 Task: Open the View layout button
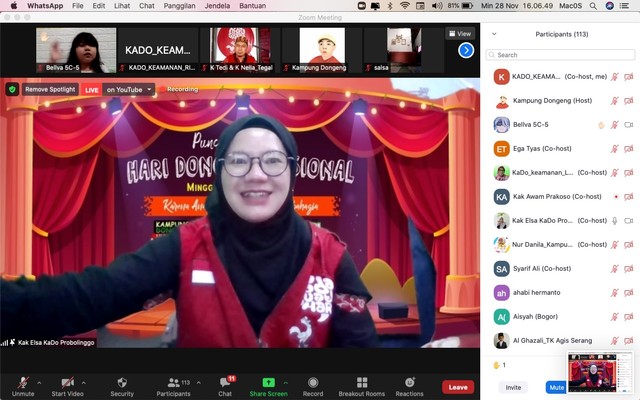point(460,34)
